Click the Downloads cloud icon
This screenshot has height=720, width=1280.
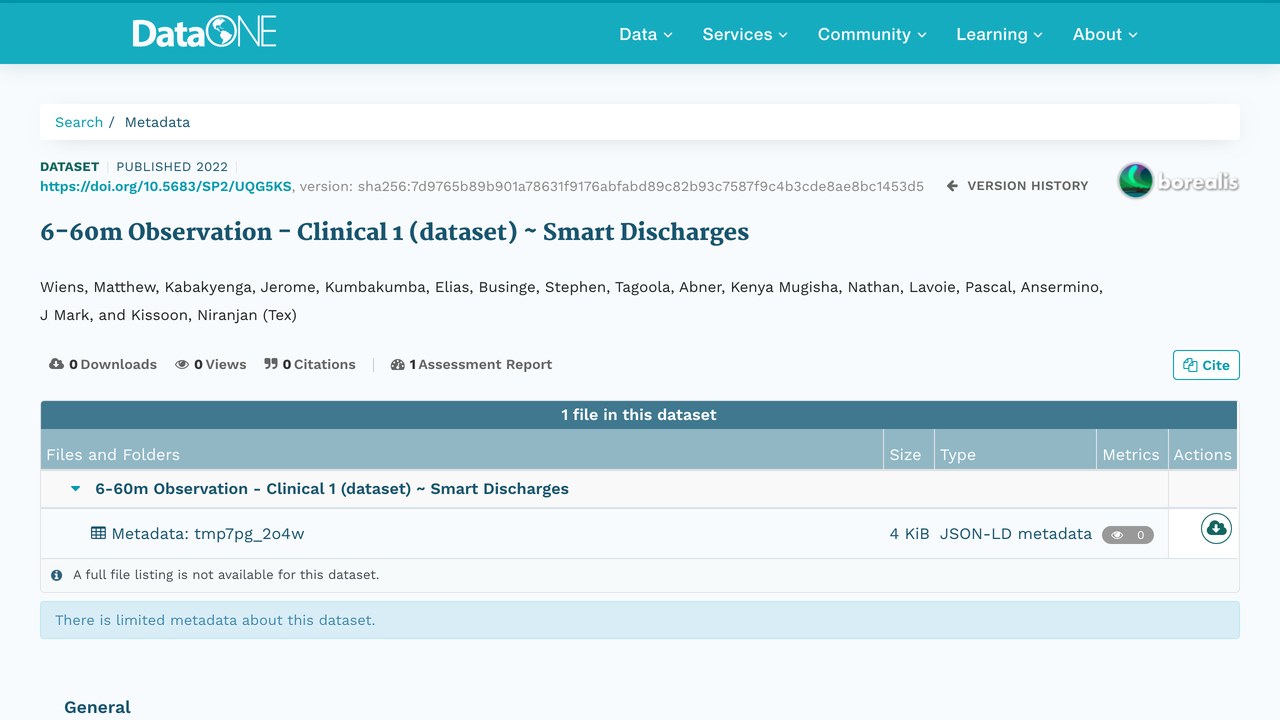(56, 364)
